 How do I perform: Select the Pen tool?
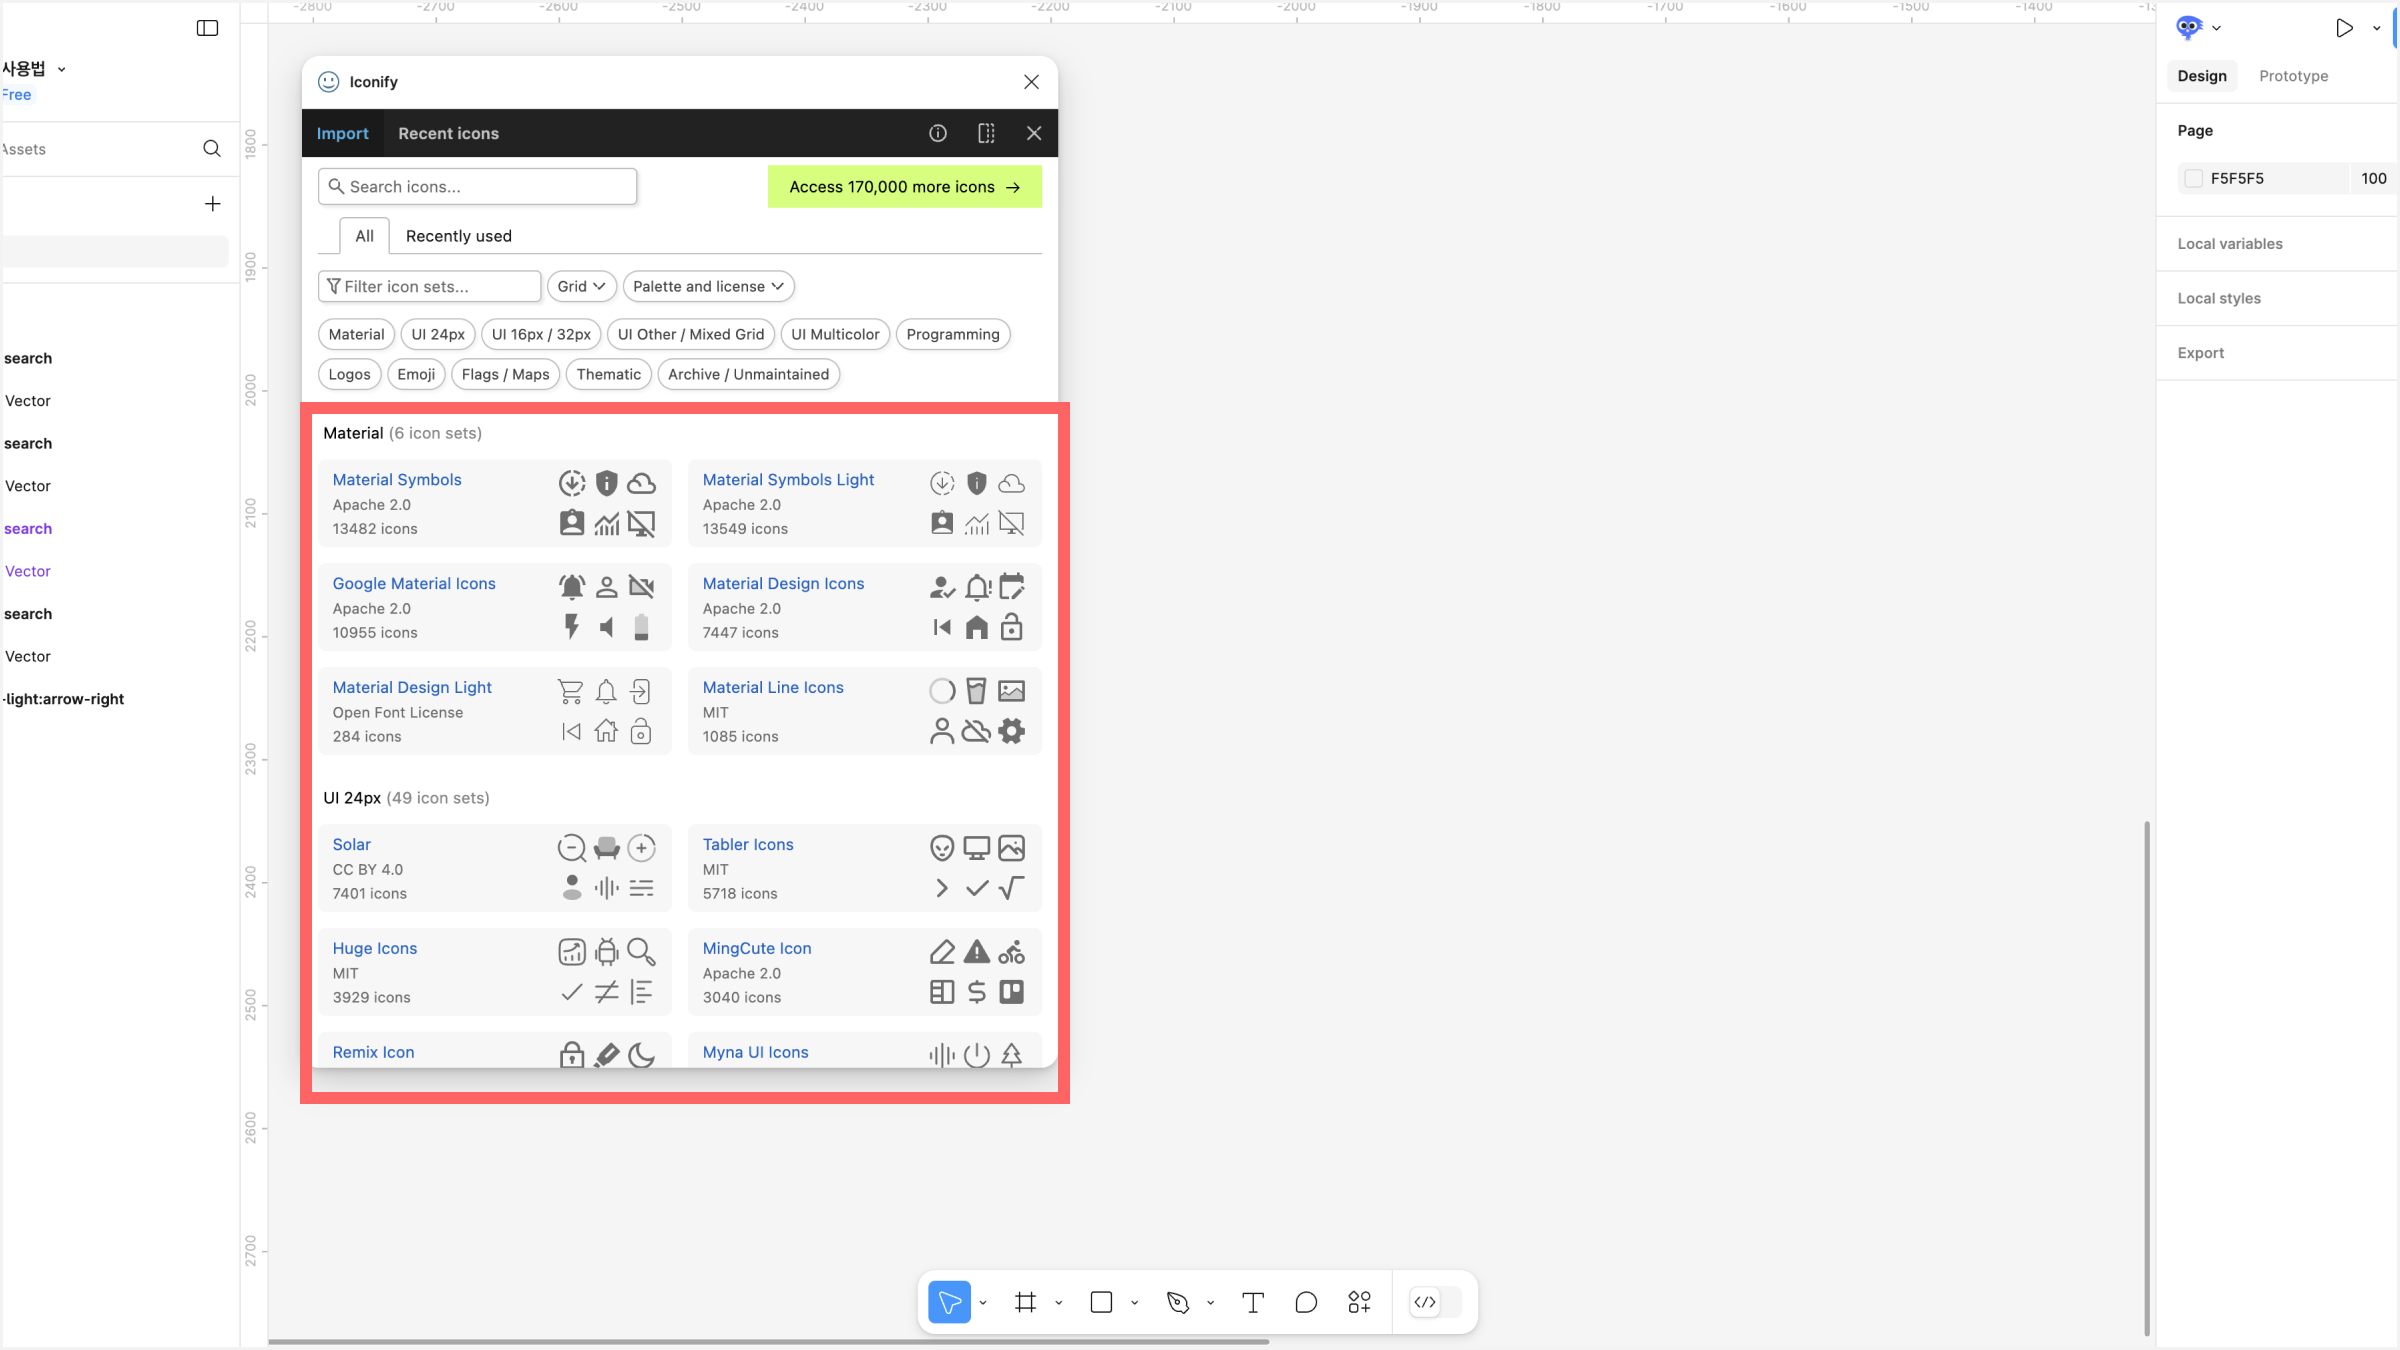tap(1178, 1302)
